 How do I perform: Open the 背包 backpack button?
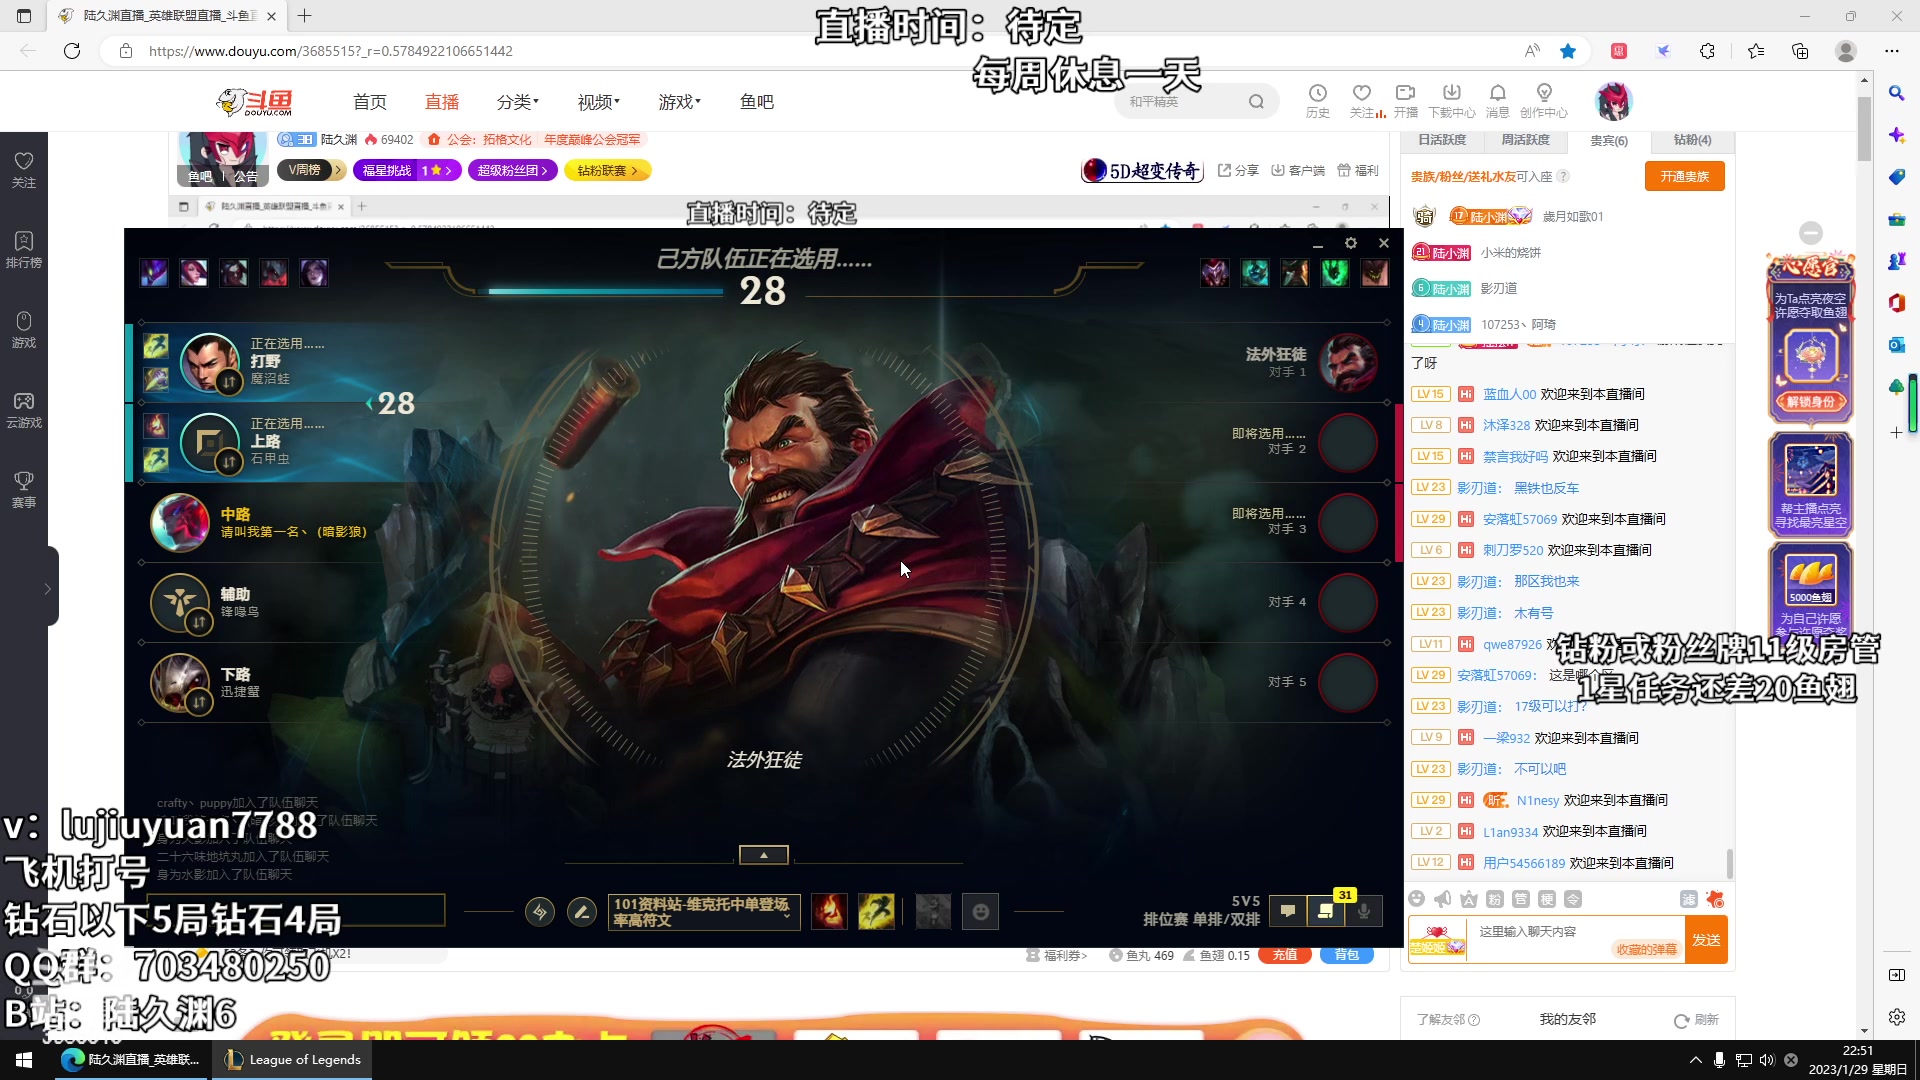(1347, 955)
